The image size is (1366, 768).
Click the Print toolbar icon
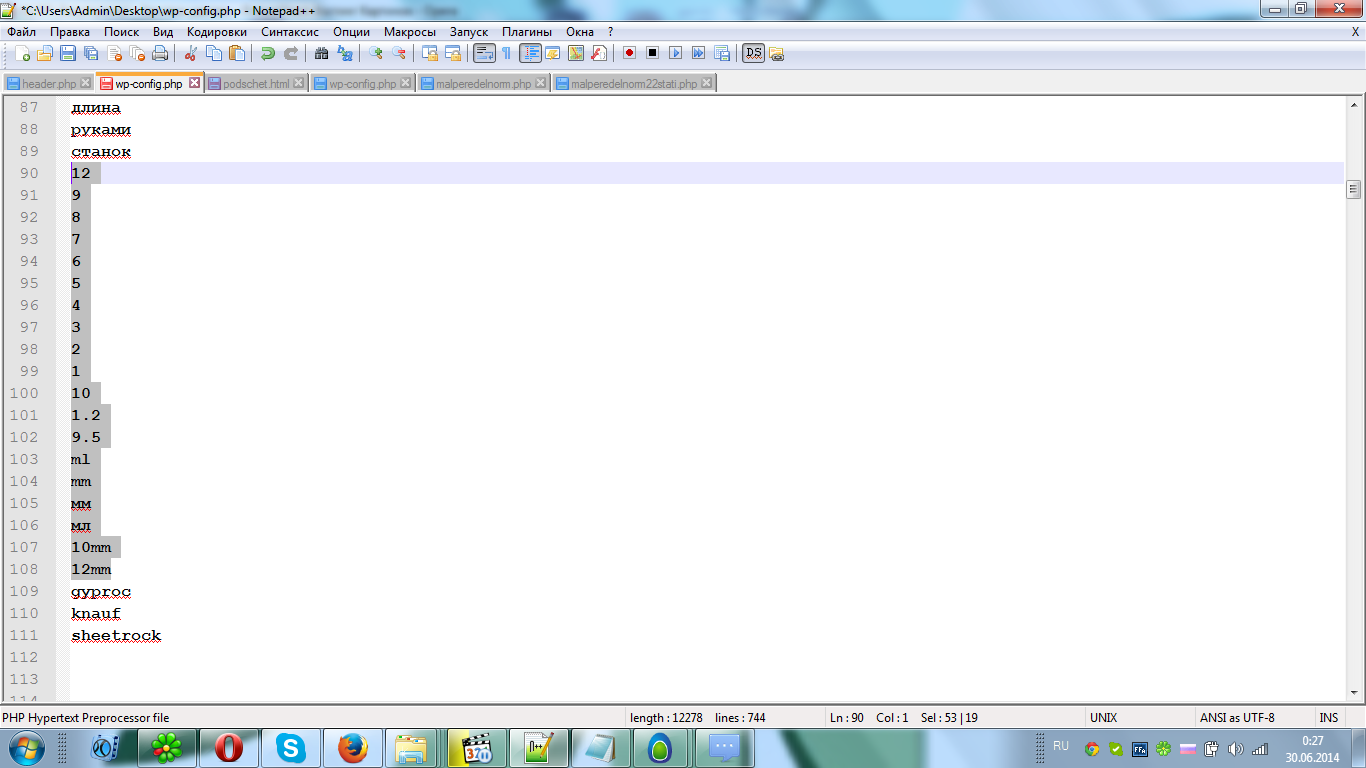point(160,54)
